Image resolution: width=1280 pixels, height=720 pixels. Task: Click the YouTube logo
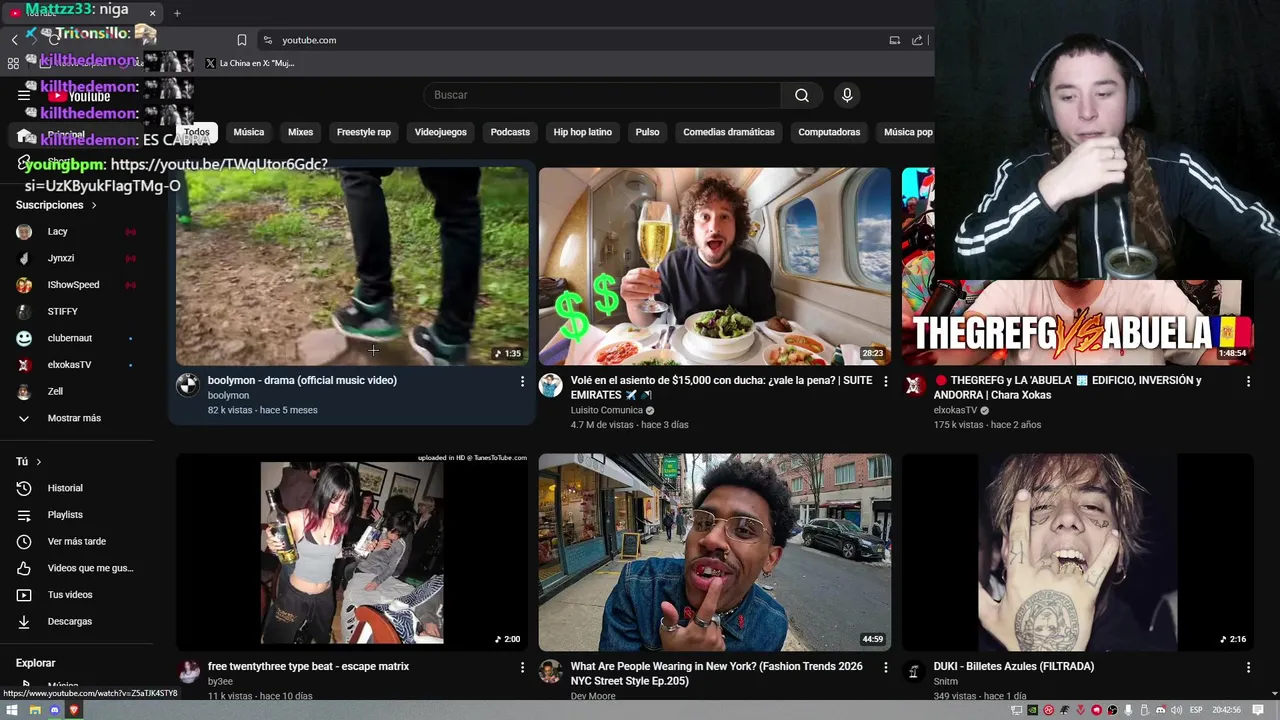[x=80, y=96]
